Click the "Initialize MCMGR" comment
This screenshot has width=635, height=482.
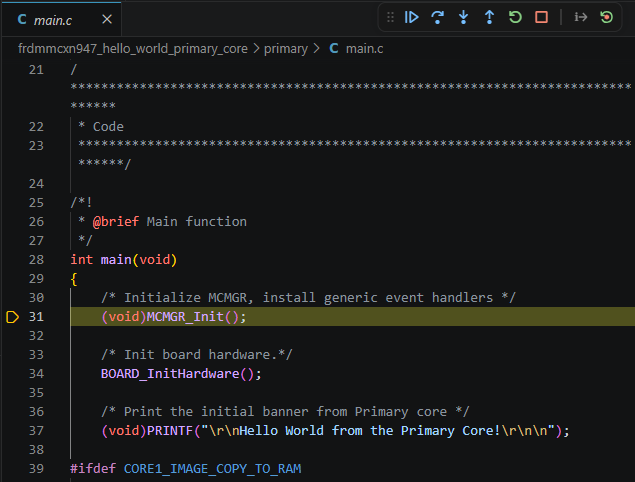(308, 298)
